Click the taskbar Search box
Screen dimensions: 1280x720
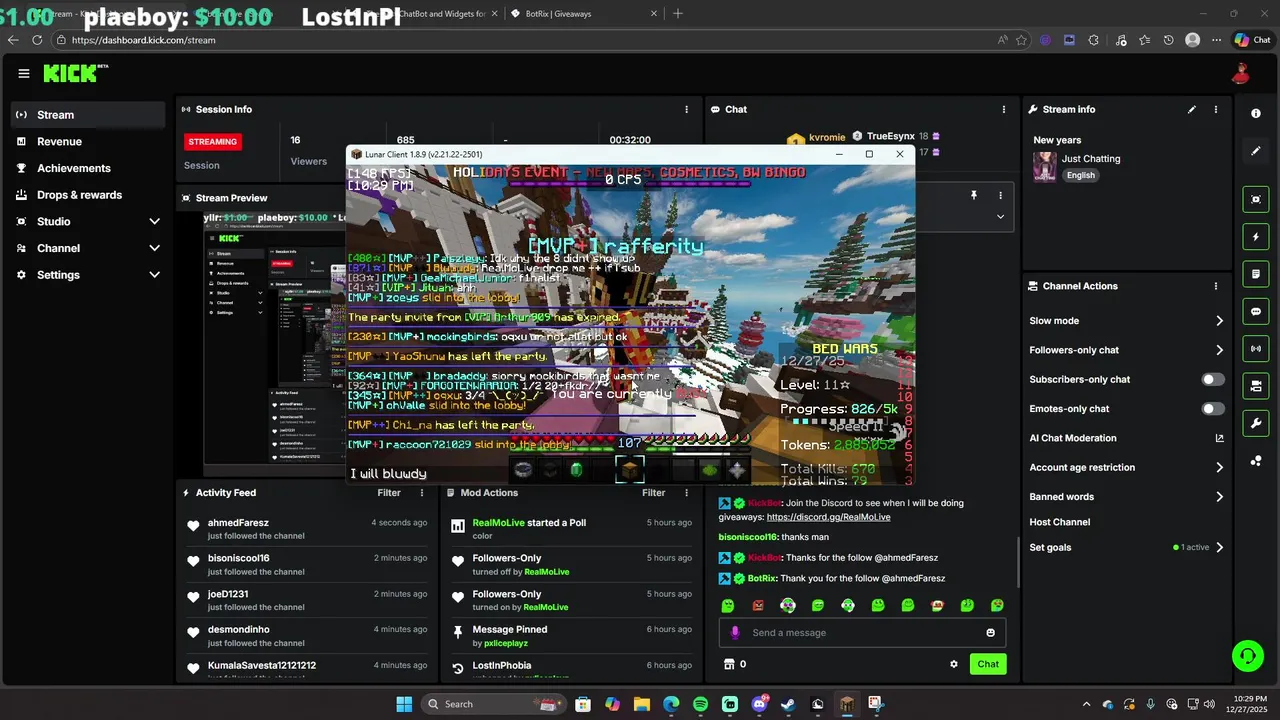pos(491,704)
